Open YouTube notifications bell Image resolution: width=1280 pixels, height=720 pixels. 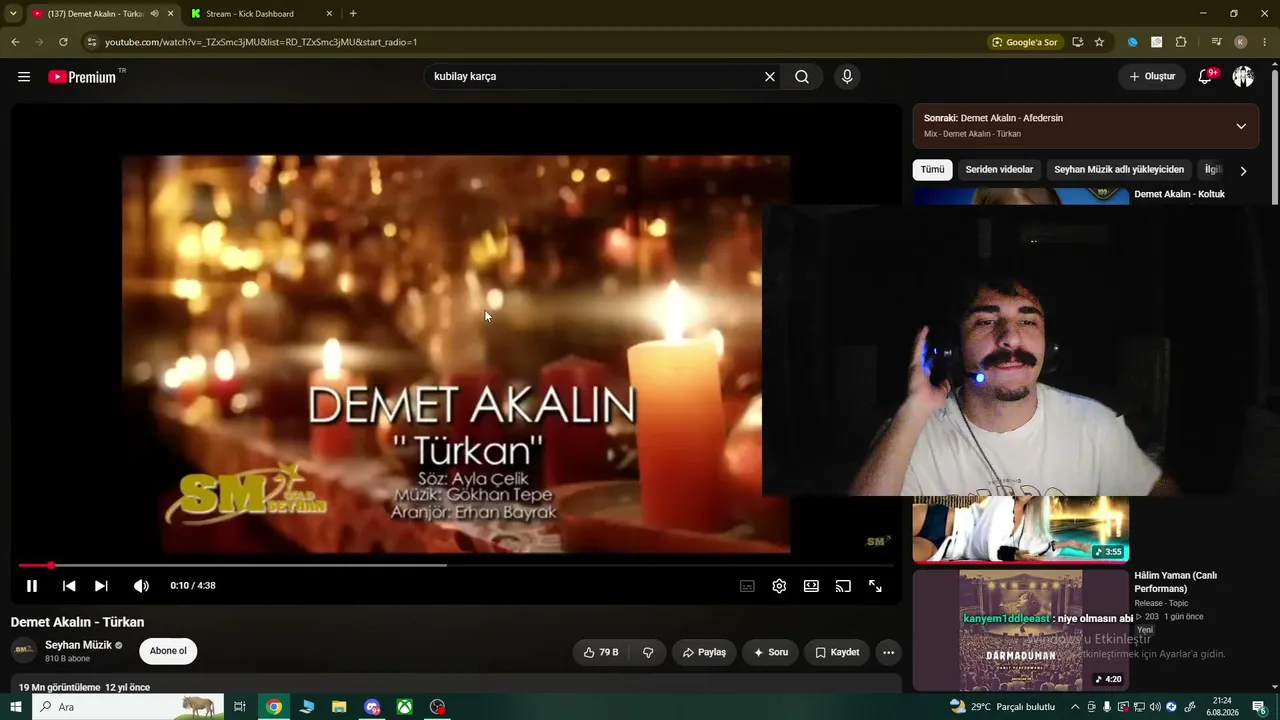tap(1206, 77)
